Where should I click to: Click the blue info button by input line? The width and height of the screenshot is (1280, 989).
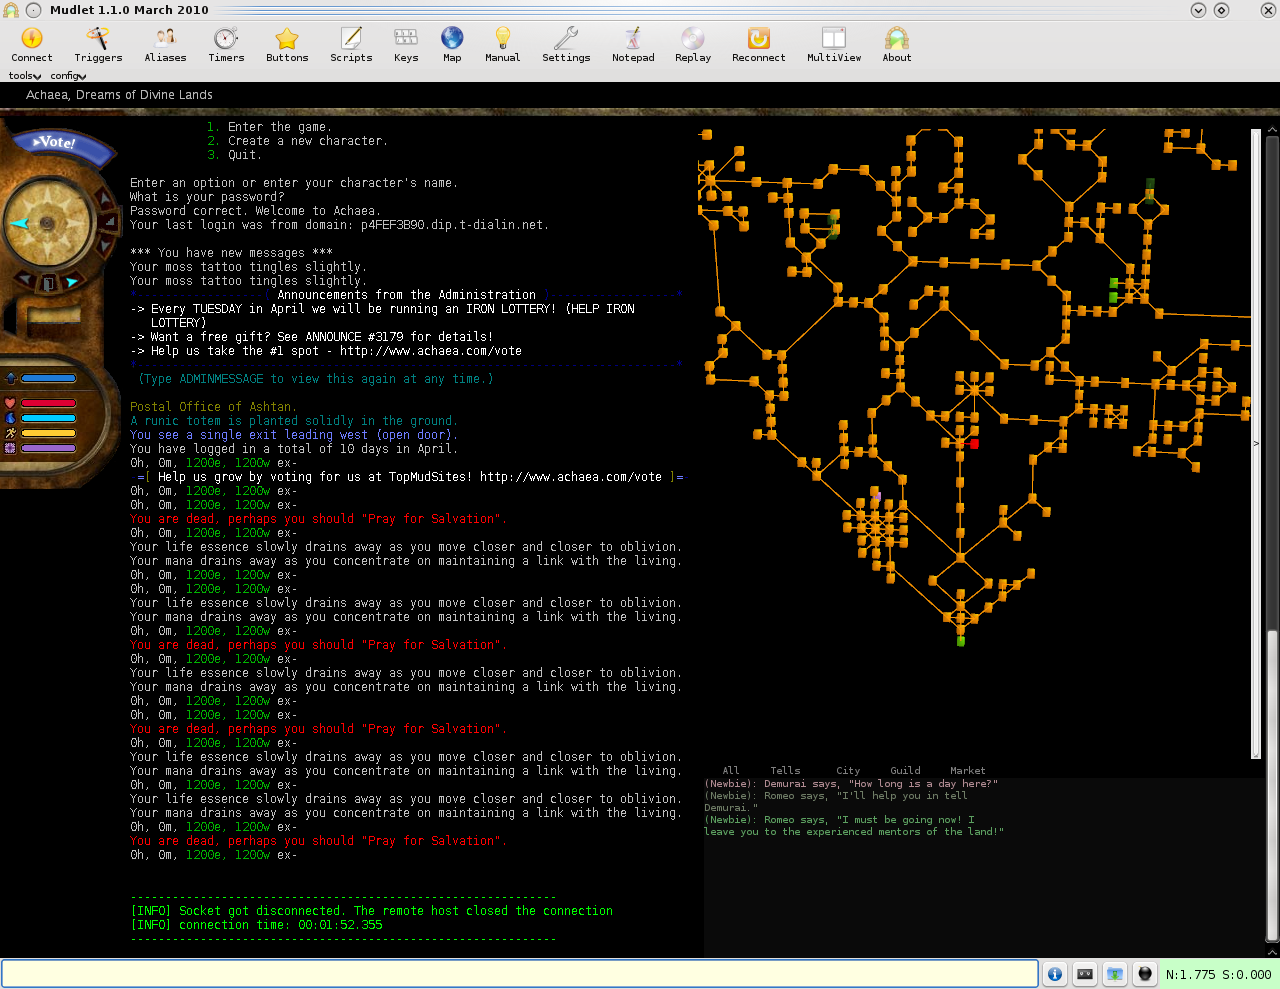(1055, 974)
